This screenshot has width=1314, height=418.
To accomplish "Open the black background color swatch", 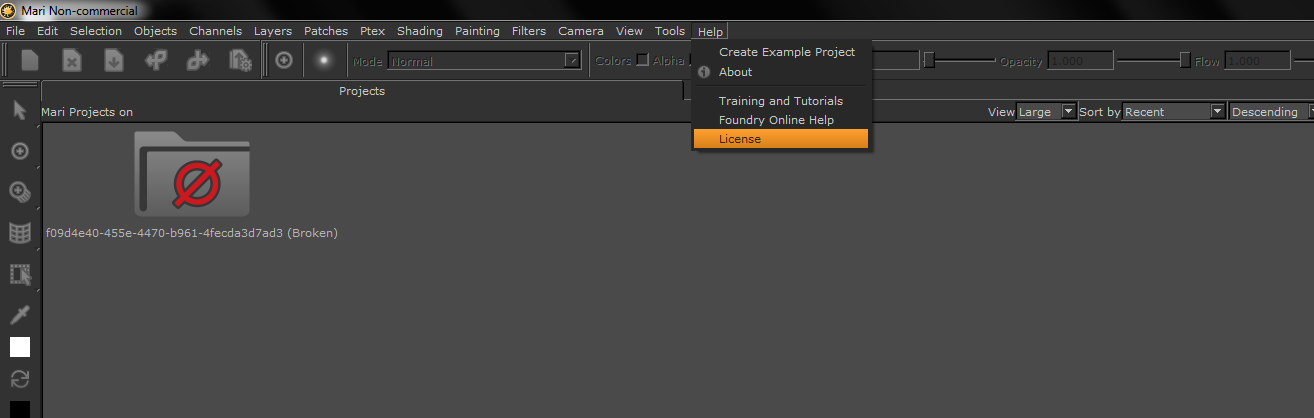I will pos(20,409).
